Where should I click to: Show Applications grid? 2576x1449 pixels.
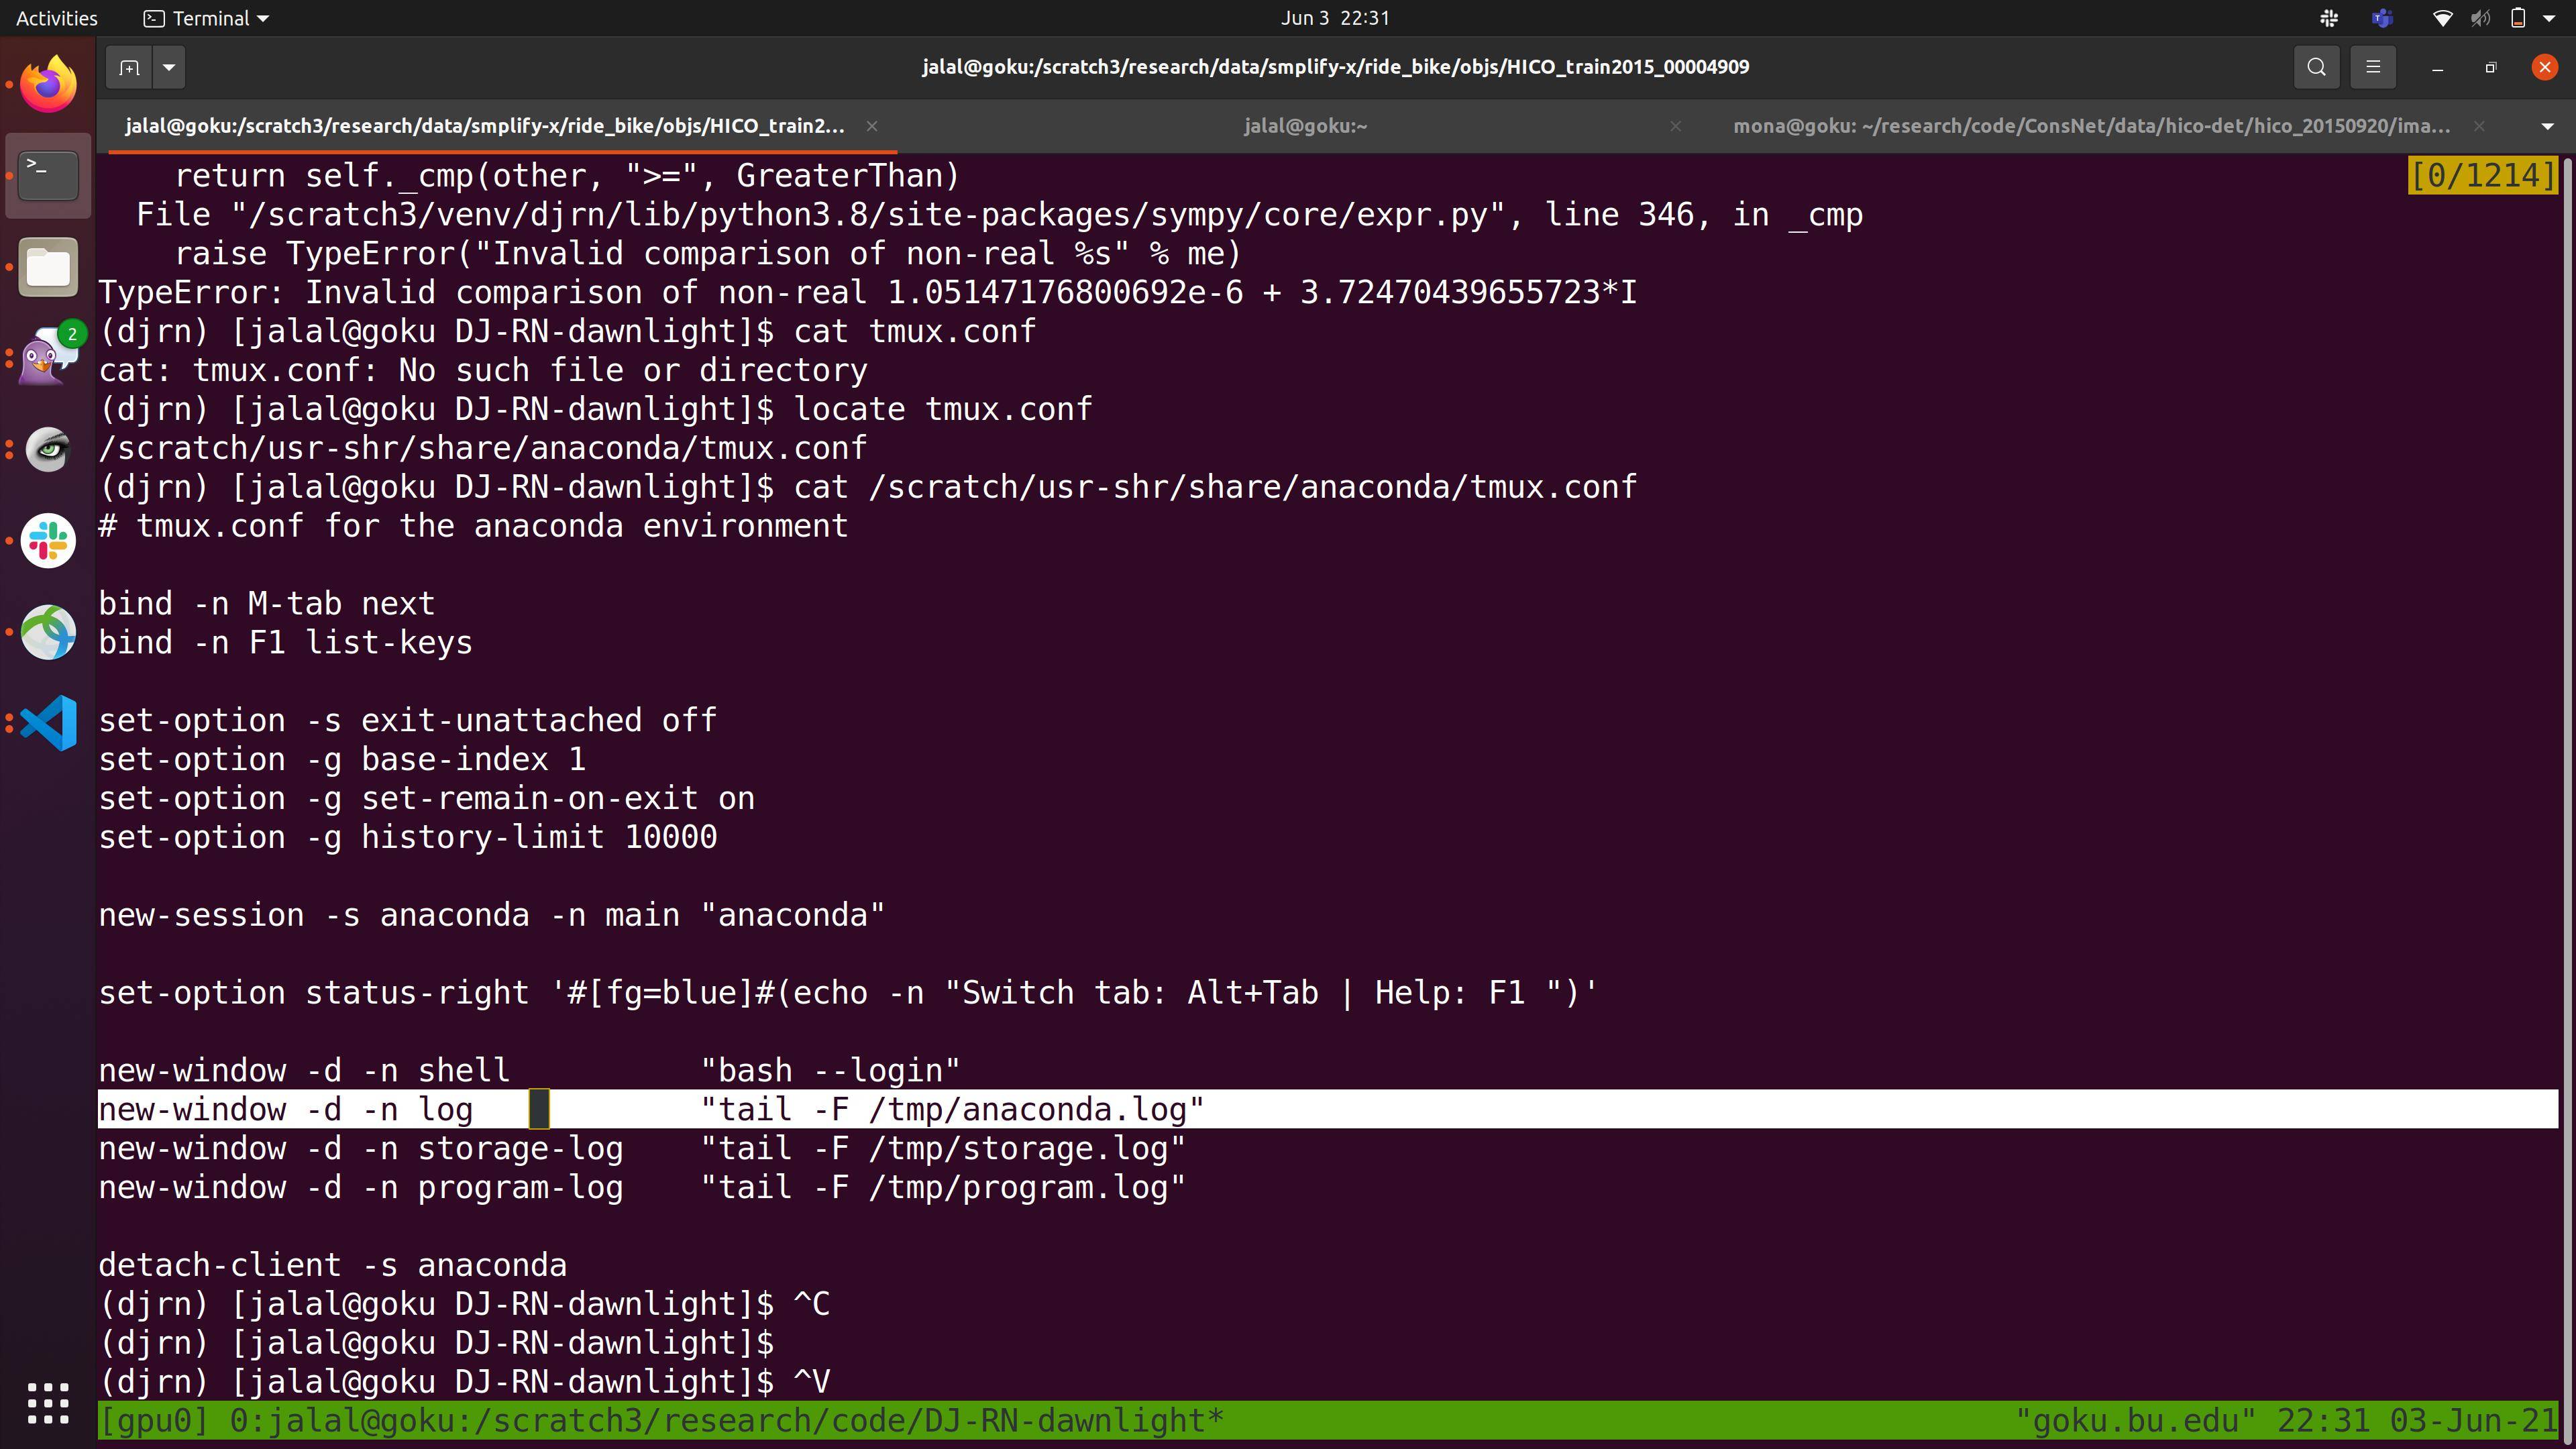(48, 1403)
